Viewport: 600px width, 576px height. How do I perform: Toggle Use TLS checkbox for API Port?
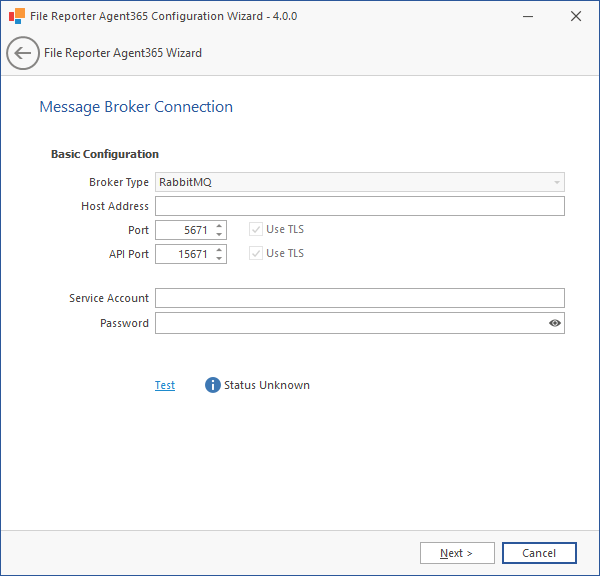(x=256, y=254)
